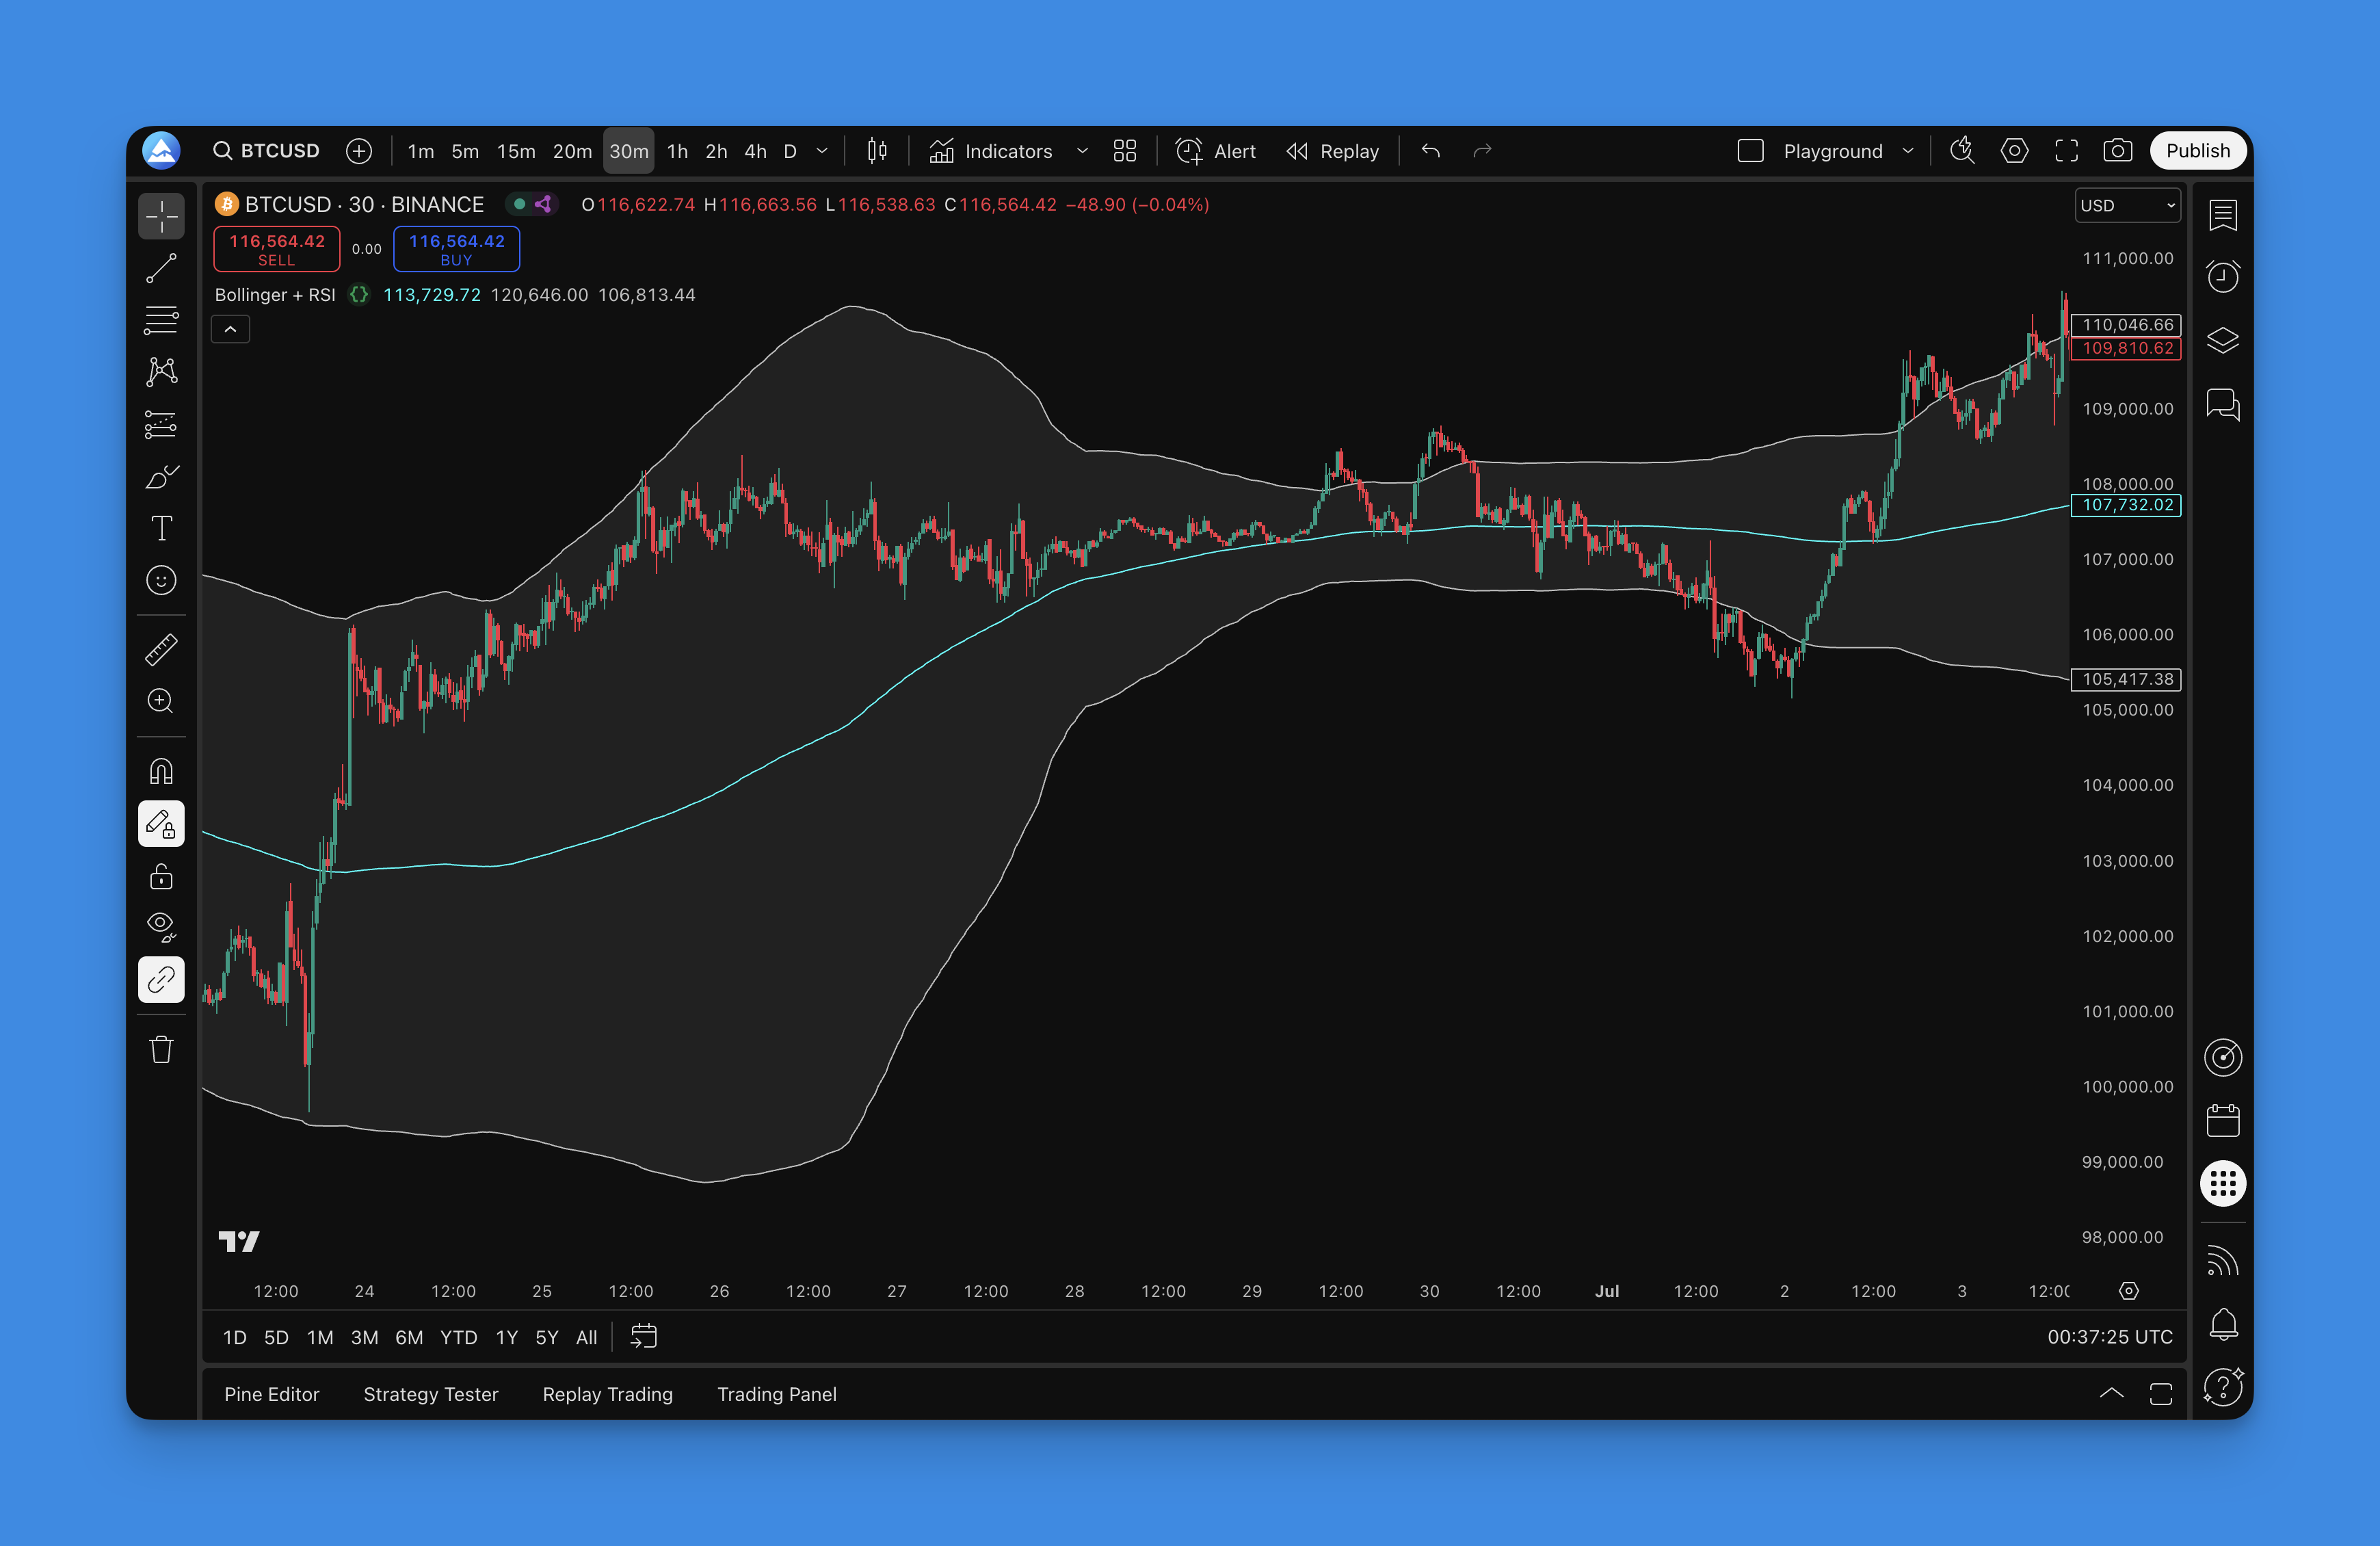Open the Strategy Tester tab

[431, 1394]
